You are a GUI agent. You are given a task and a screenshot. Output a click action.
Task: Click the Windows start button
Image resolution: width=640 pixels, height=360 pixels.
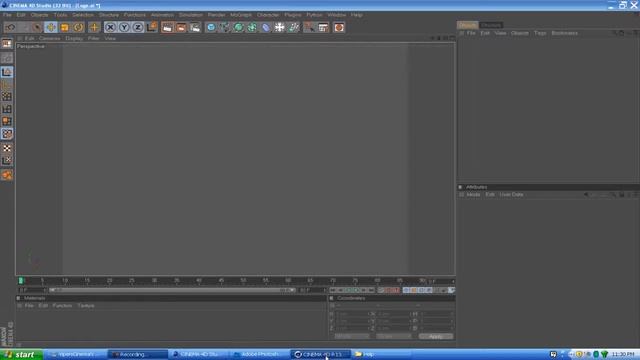21,354
